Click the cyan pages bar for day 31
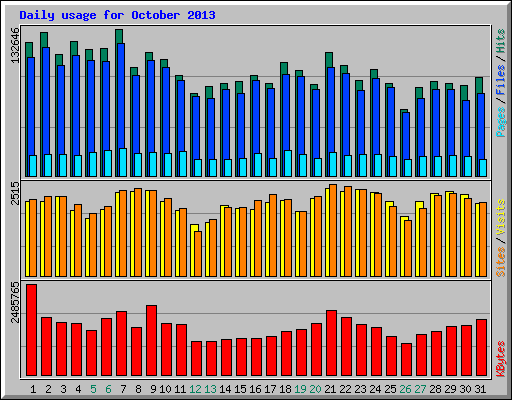Image resolution: width=512 pixels, height=400 pixels. click(483, 168)
